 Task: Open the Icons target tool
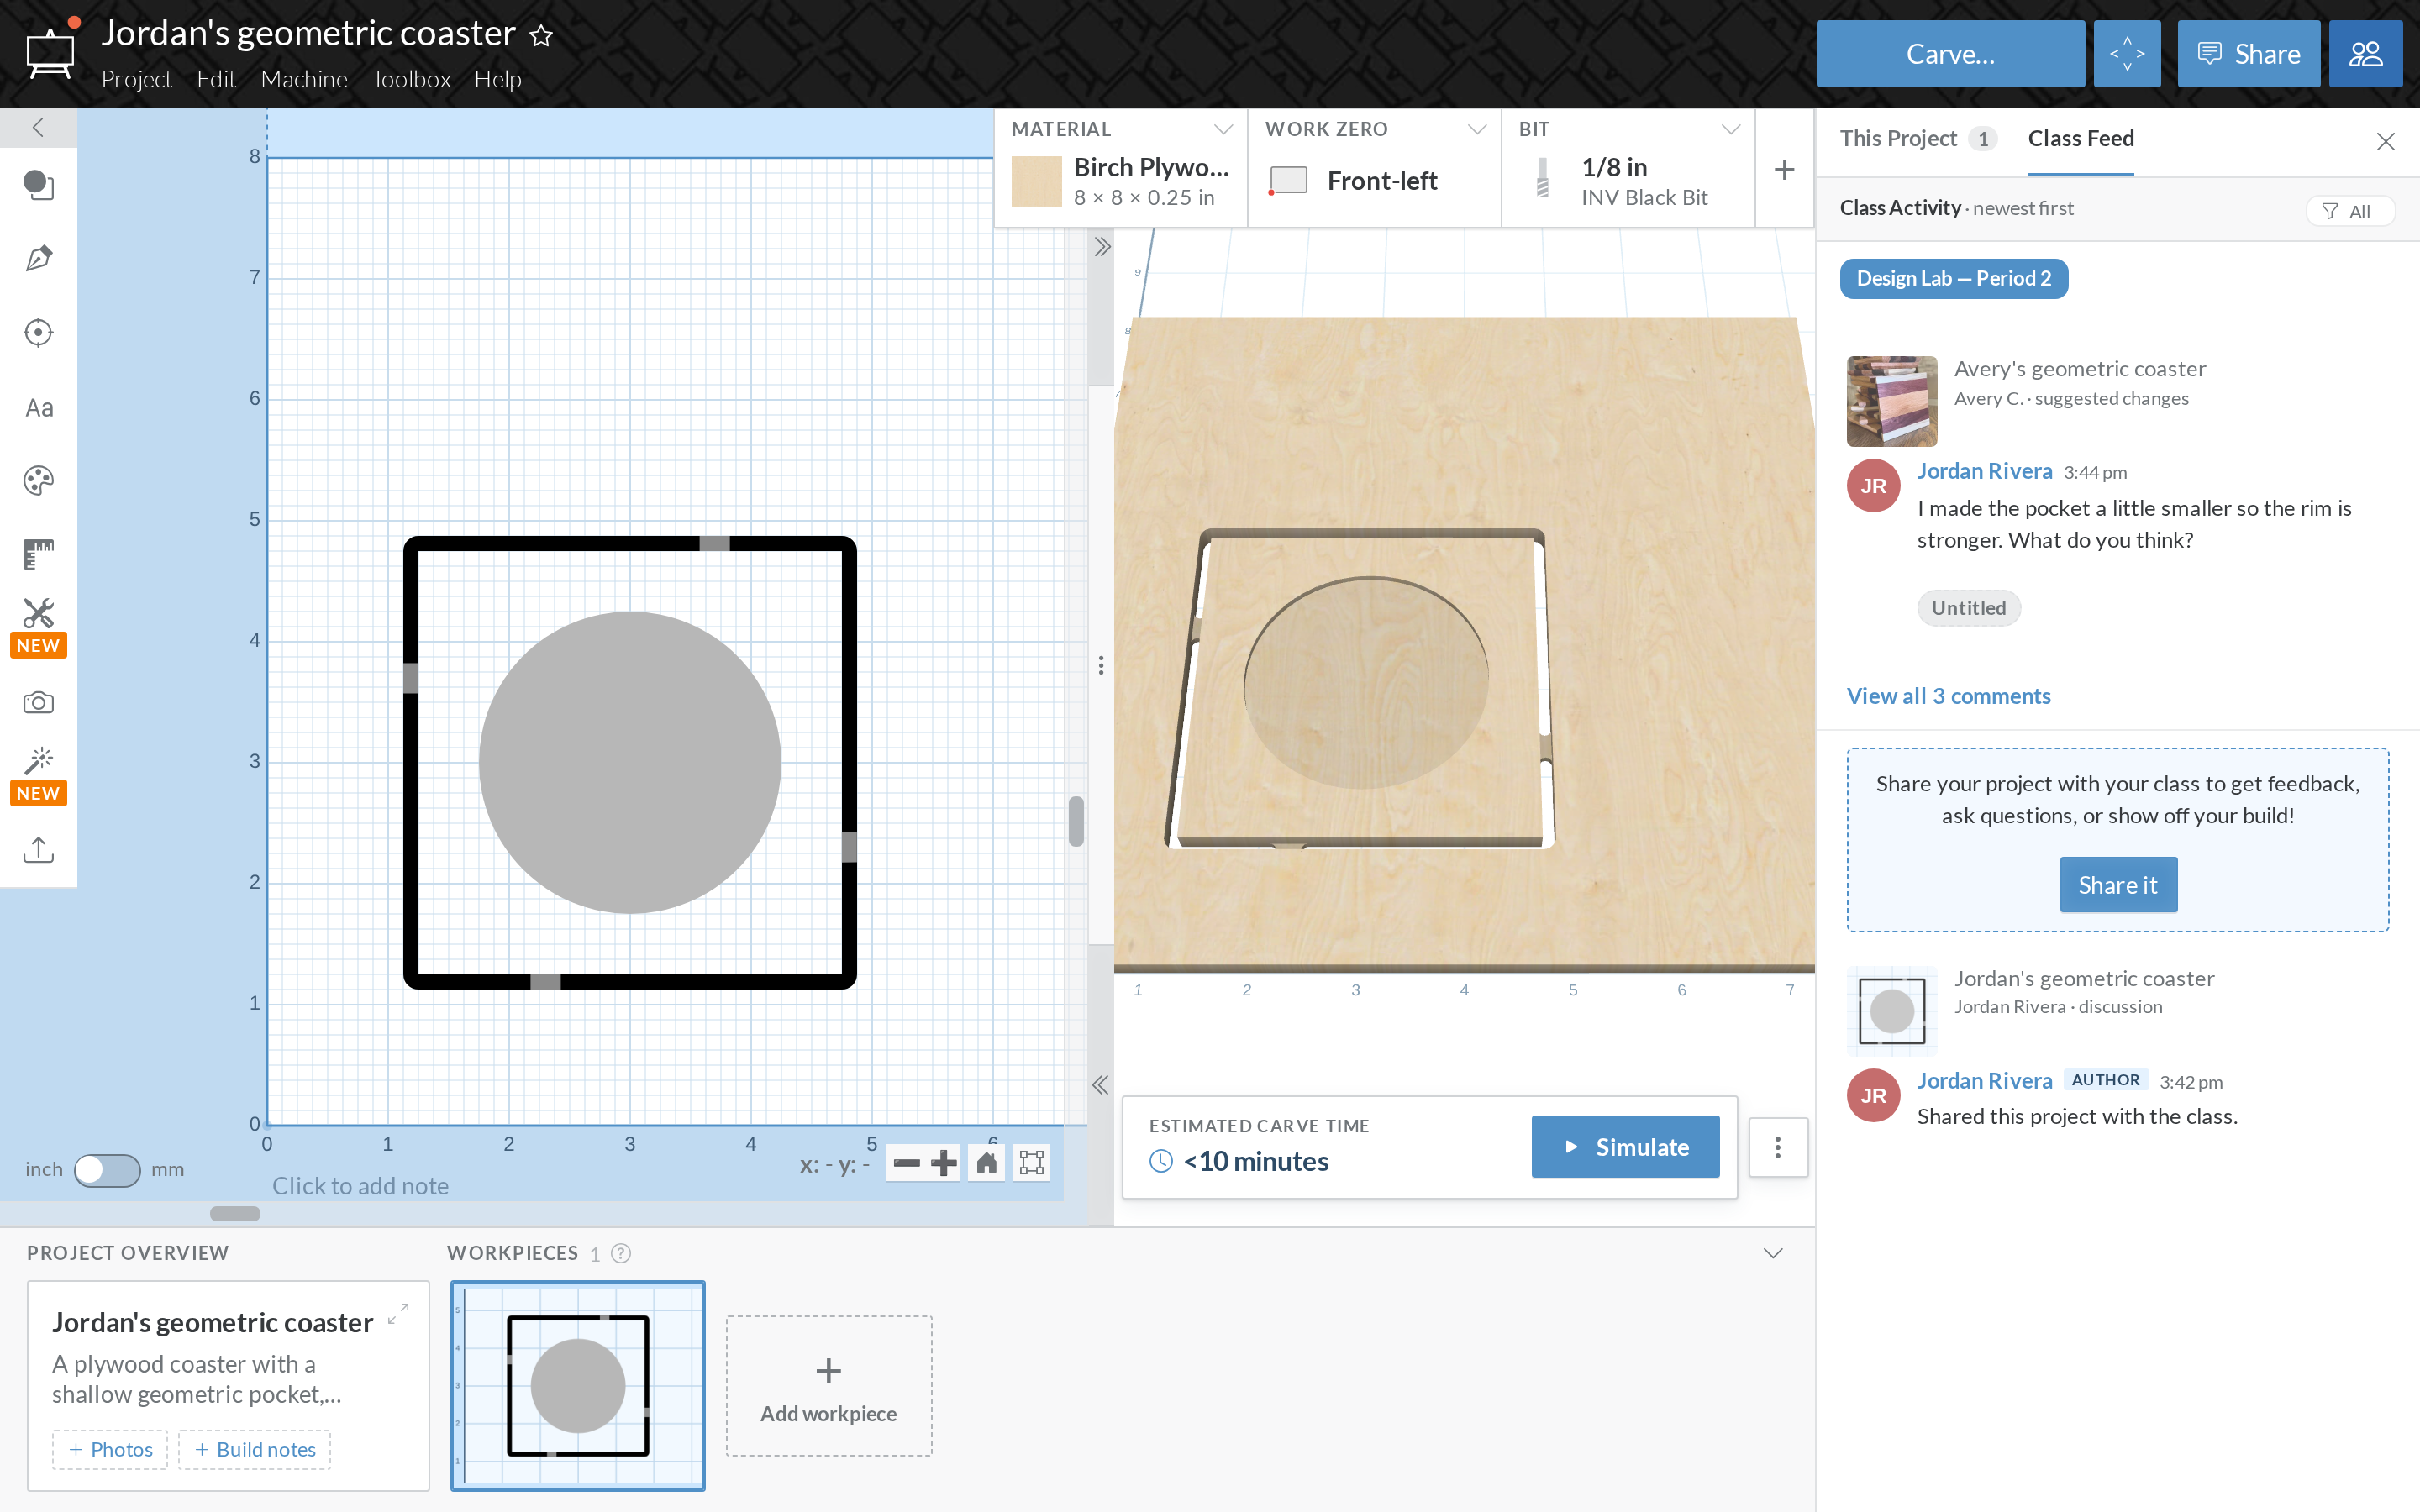click(x=38, y=332)
